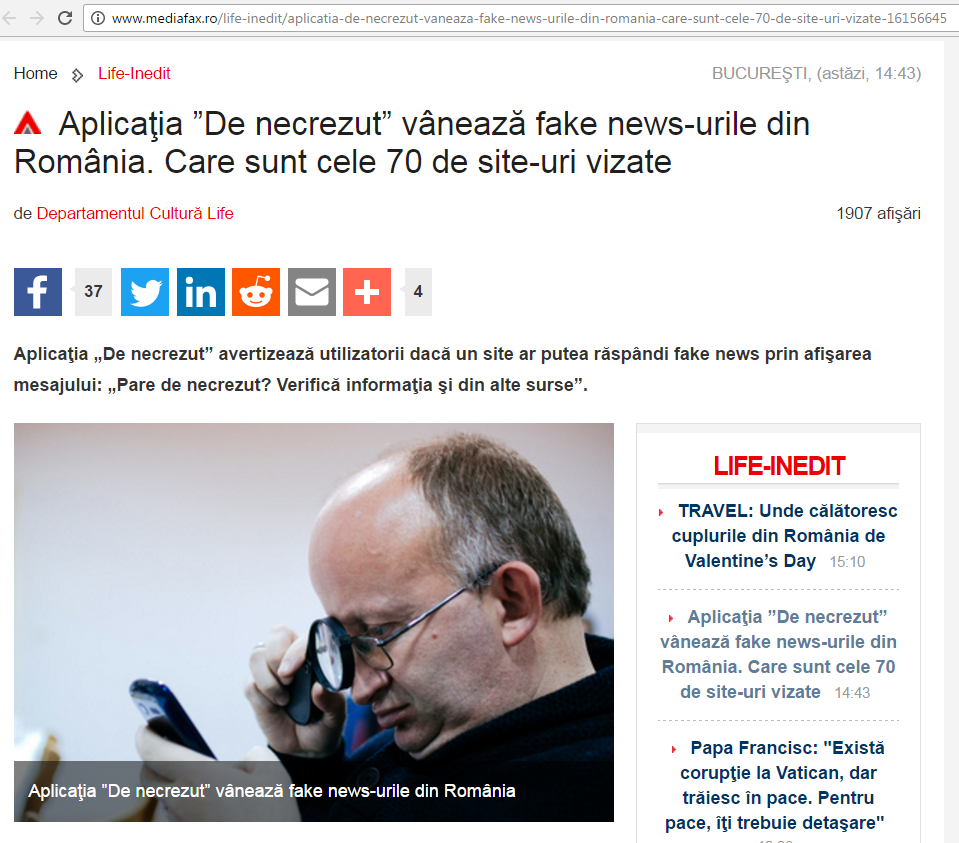Open sidebar article about De necrezut app
Image resolution: width=959 pixels, height=843 pixels.
point(778,654)
